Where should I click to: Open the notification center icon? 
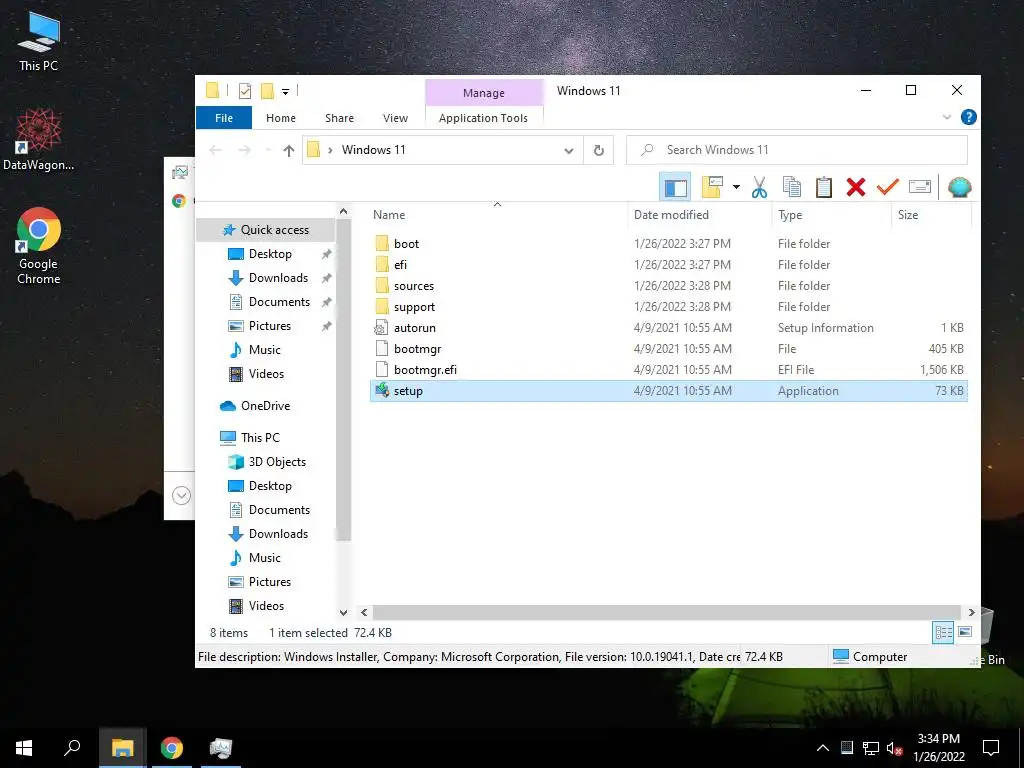click(x=991, y=748)
